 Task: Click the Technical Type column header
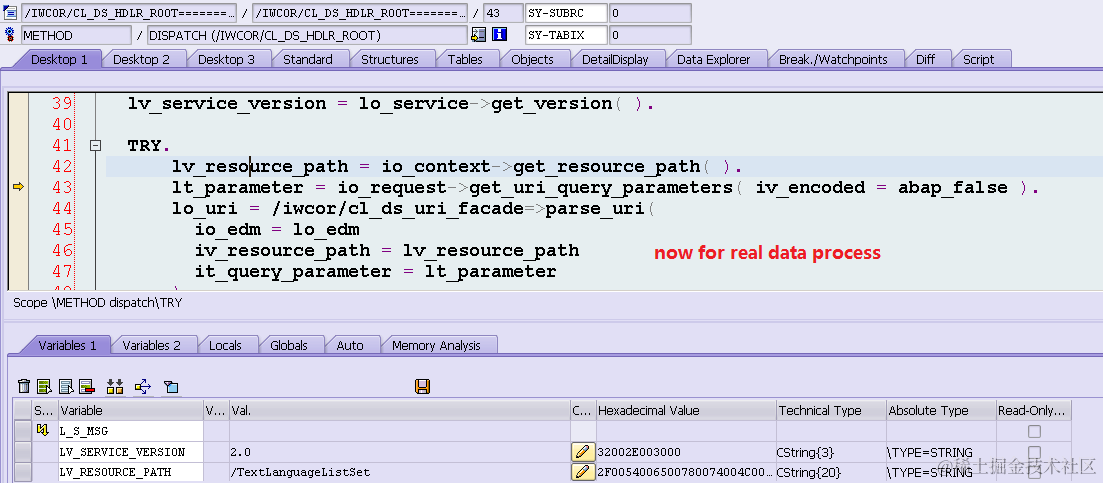[x=831, y=411]
